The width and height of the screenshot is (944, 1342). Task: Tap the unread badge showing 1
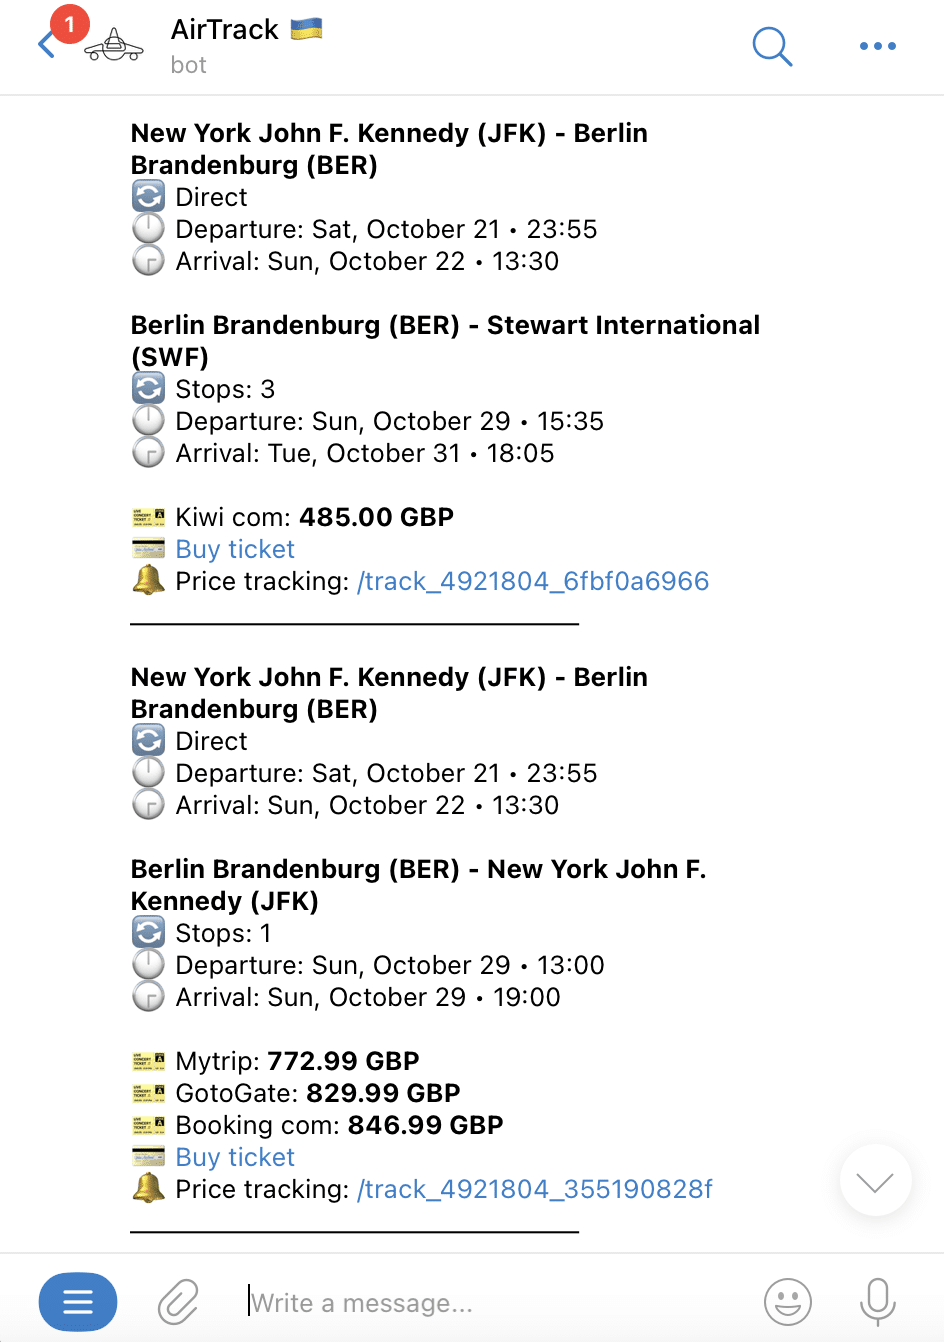click(70, 24)
